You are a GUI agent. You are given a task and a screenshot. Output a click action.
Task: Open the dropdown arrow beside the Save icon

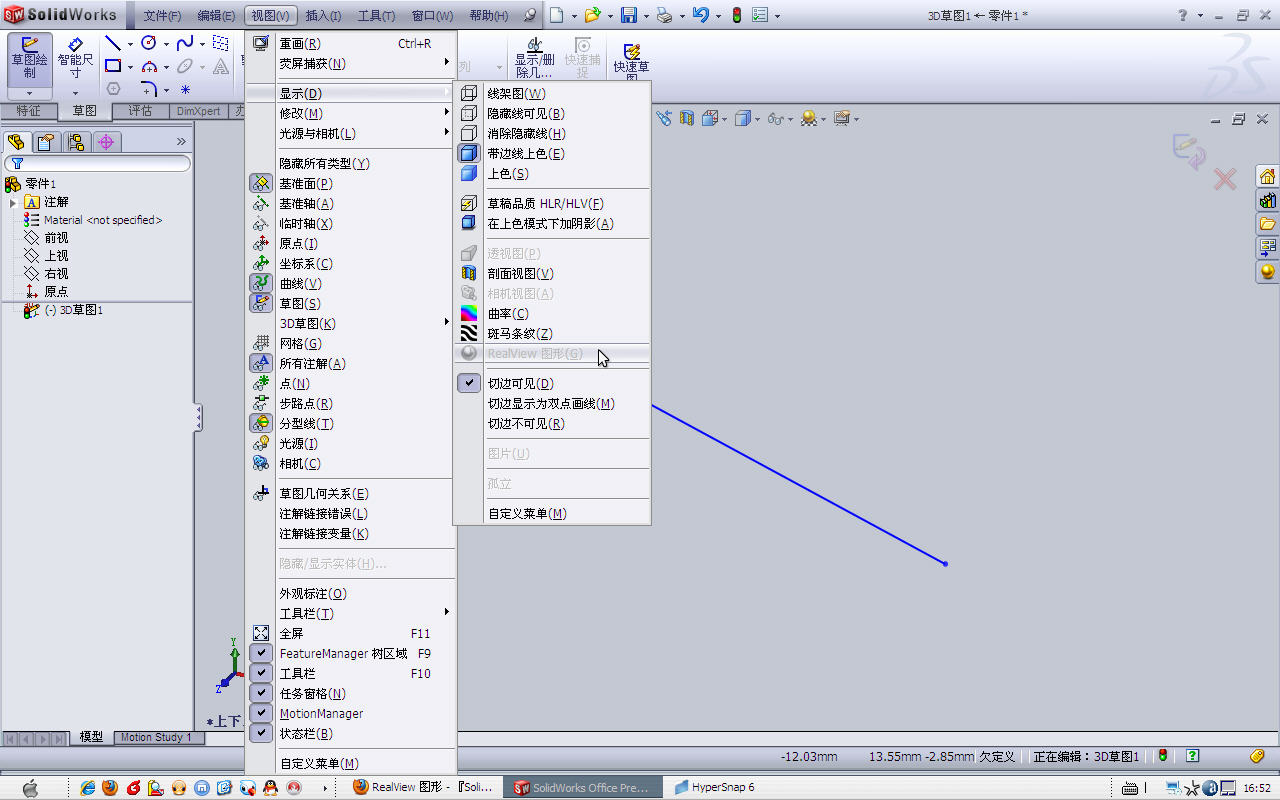[x=645, y=16]
